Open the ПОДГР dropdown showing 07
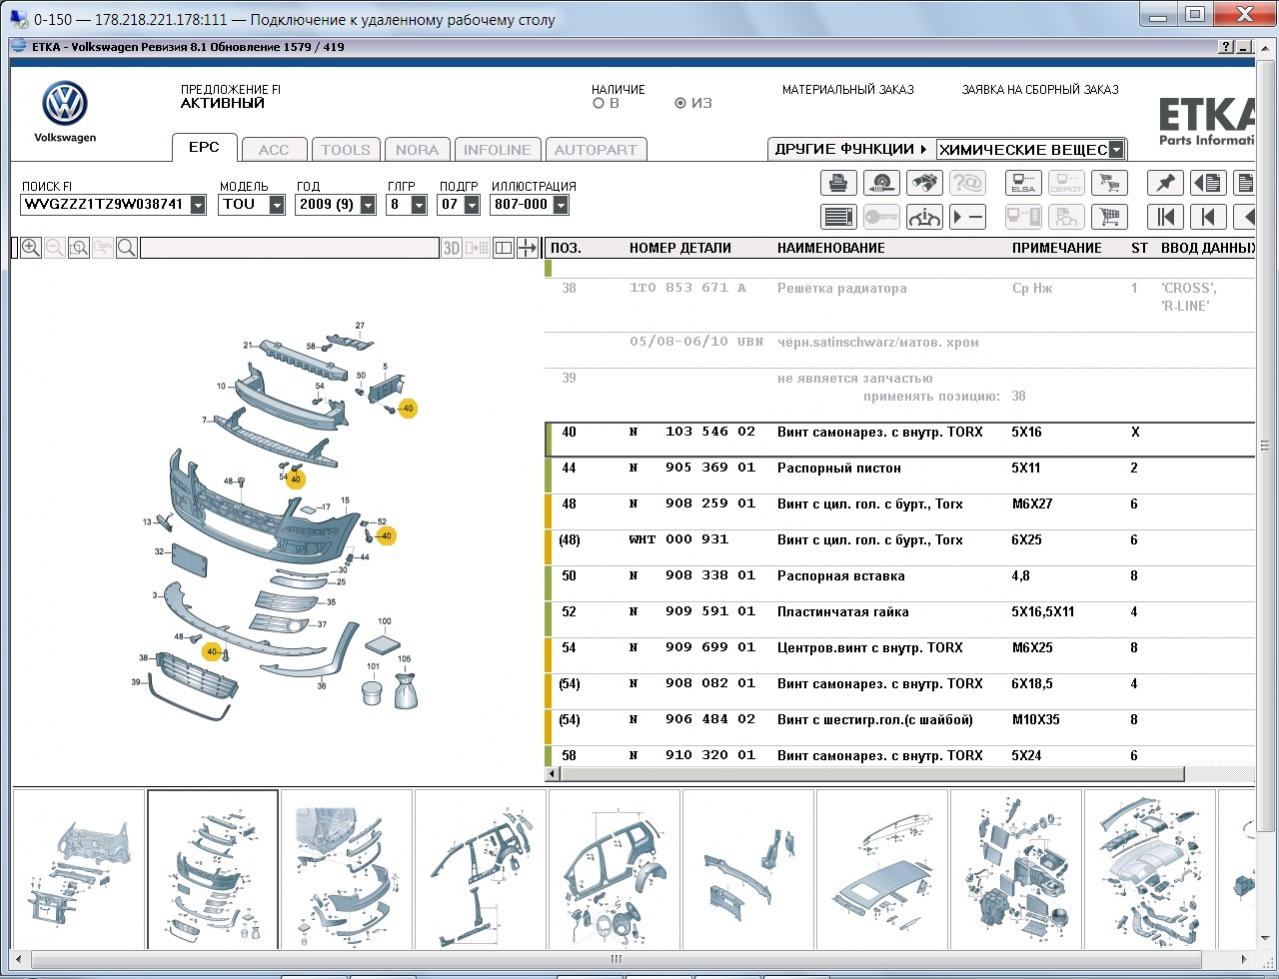This screenshot has height=979, width=1279. click(472, 205)
